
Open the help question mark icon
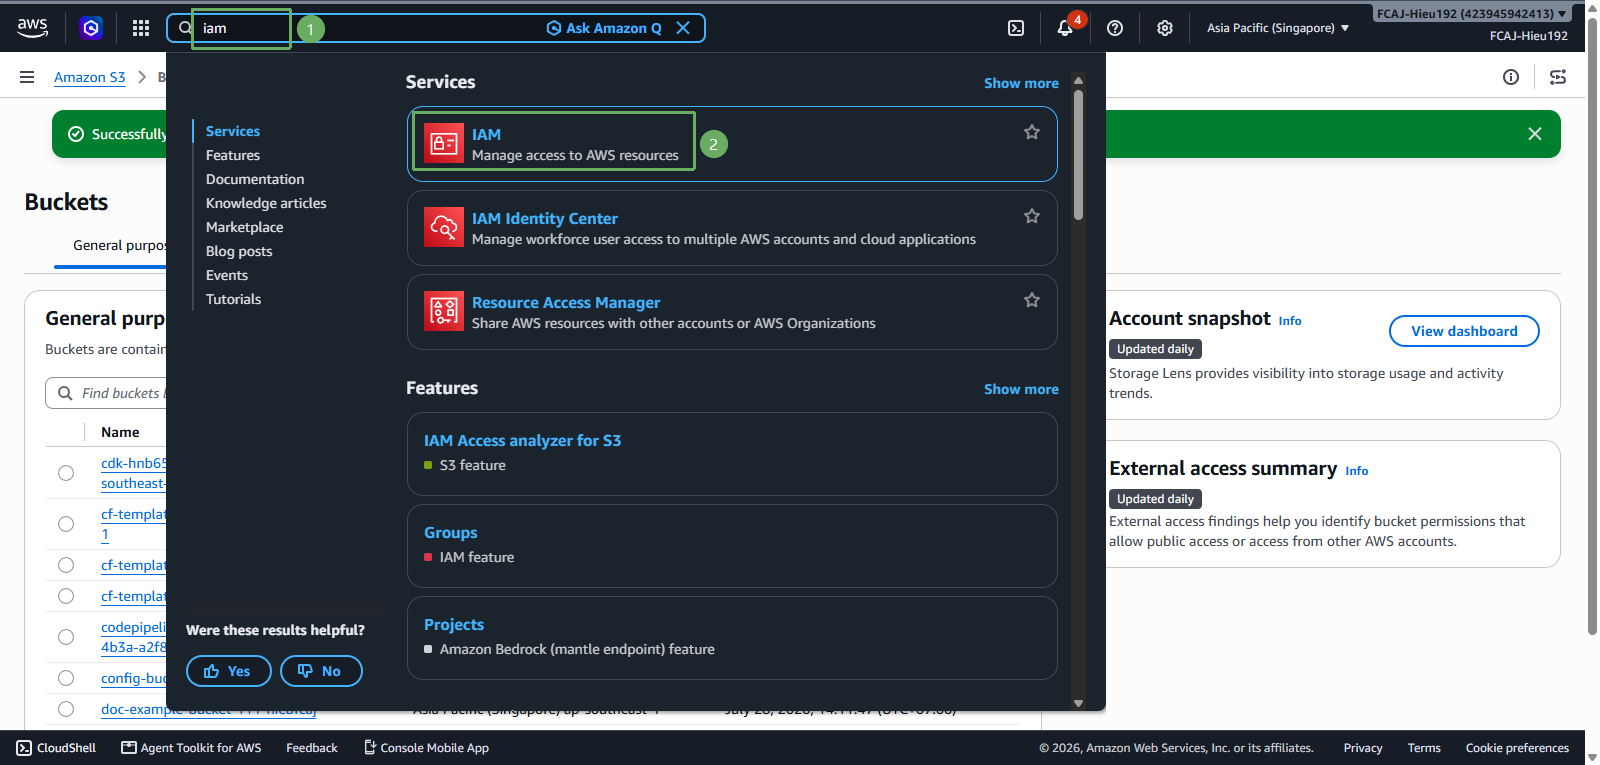(1115, 28)
